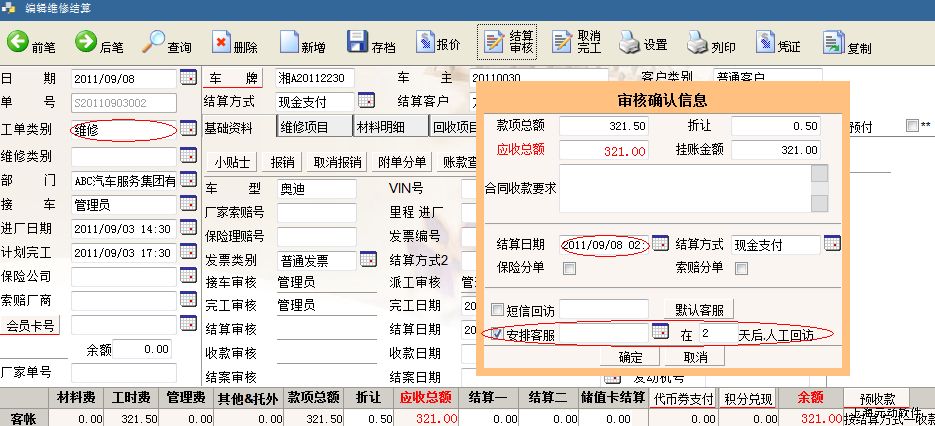The width and height of the screenshot is (935, 426).
Task: Open the 工单类别 lookup button
Action: pyautogui.click(x=187, y=129)
